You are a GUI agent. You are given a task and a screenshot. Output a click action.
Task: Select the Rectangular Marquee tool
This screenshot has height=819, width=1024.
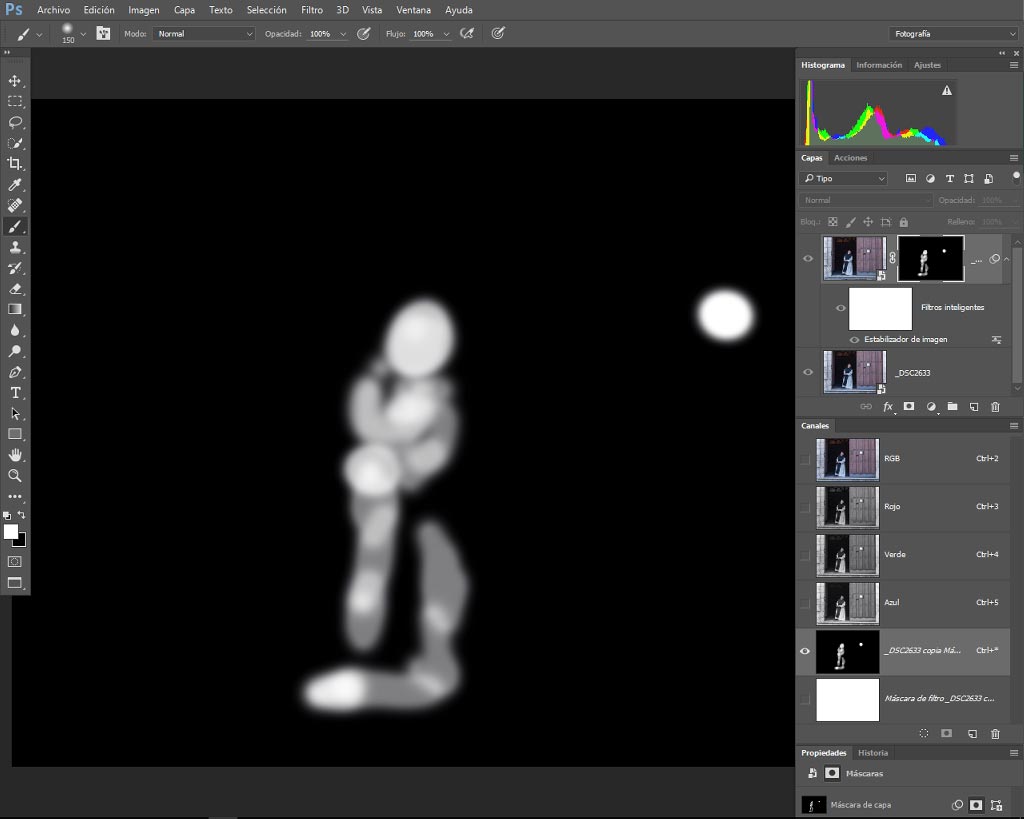click(14, 101)
